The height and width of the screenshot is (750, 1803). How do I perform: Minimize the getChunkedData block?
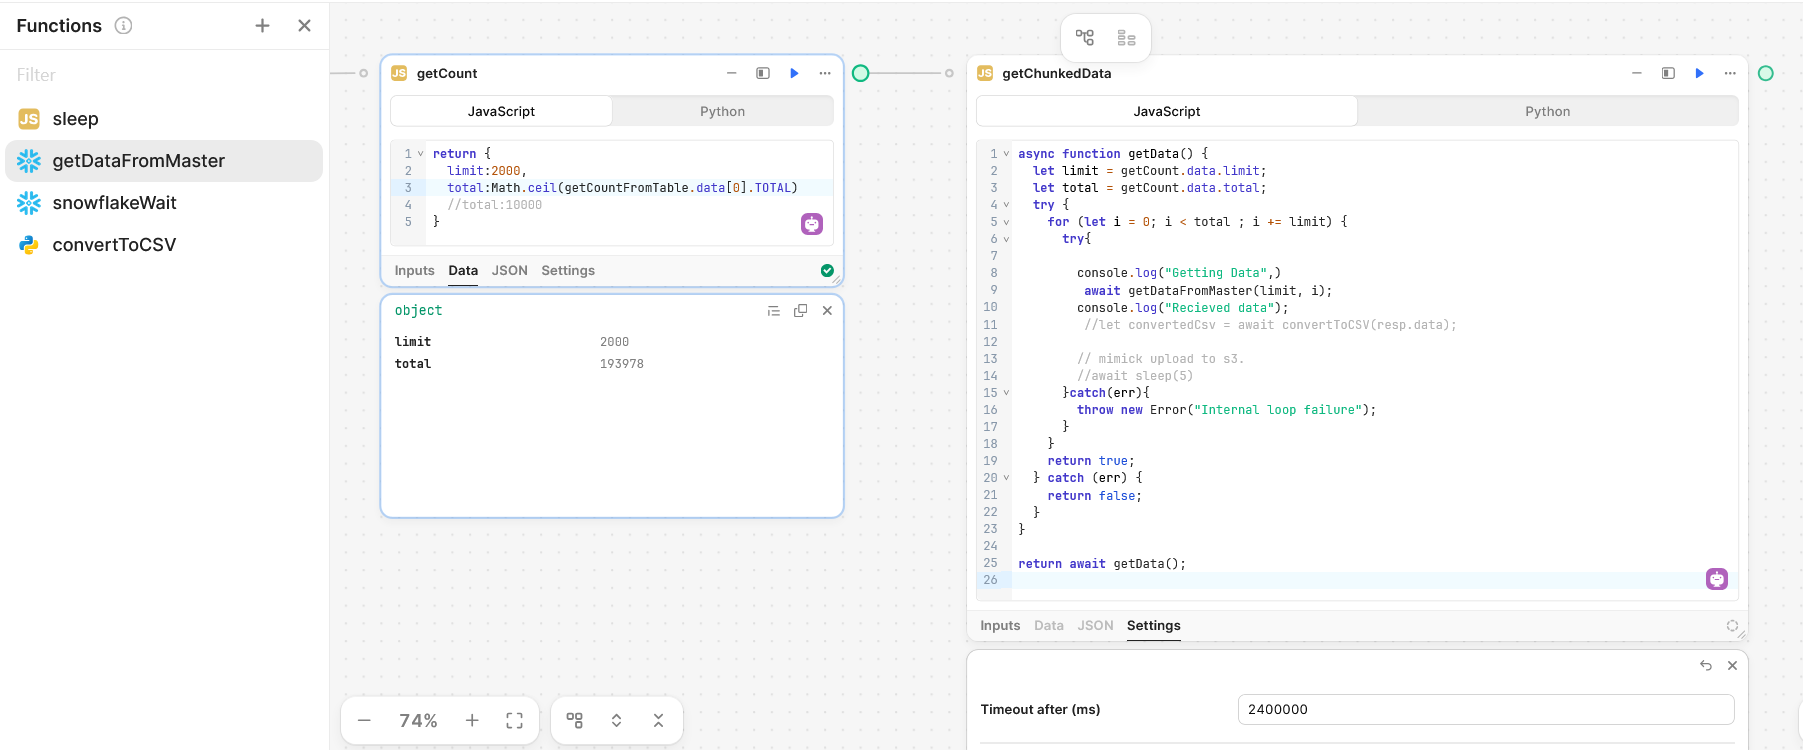tap(1636, 73)
